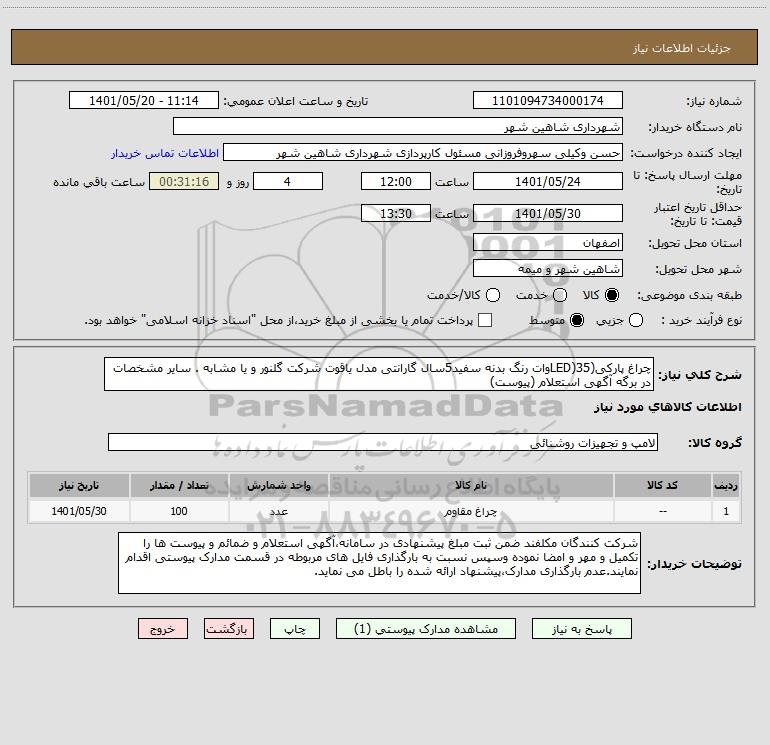Click the ردیف column header
This screenshot has width=770, height=745.
click(726, 485)
